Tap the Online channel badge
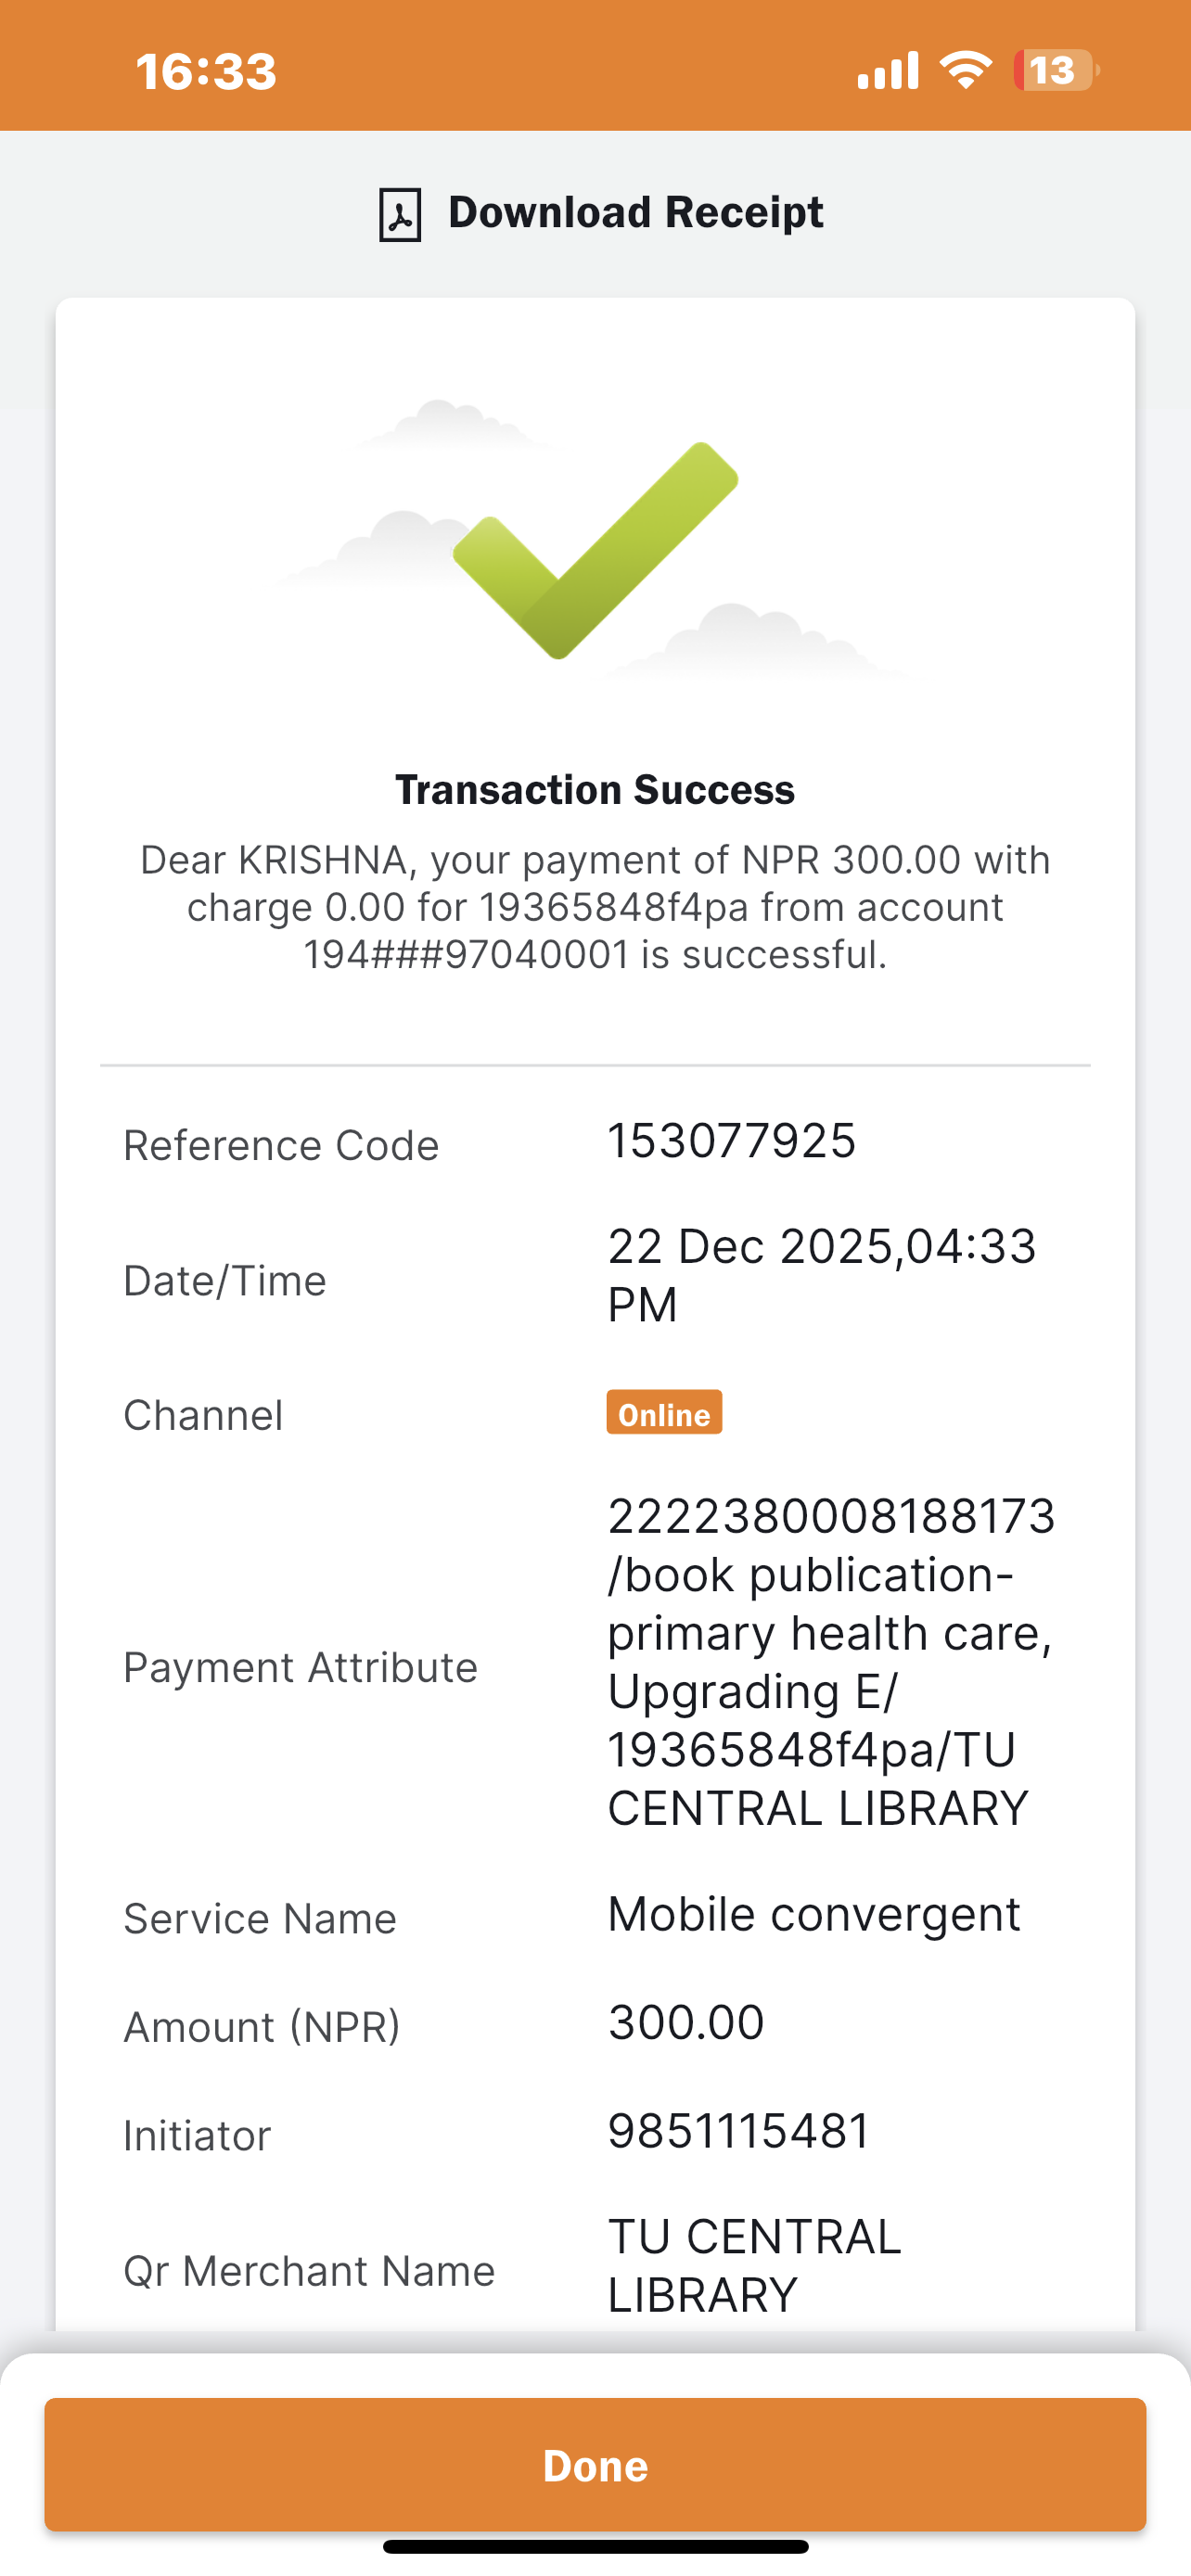Image resolution: width=1191 pixels, height=2576 pixels. click(664, 1413)
